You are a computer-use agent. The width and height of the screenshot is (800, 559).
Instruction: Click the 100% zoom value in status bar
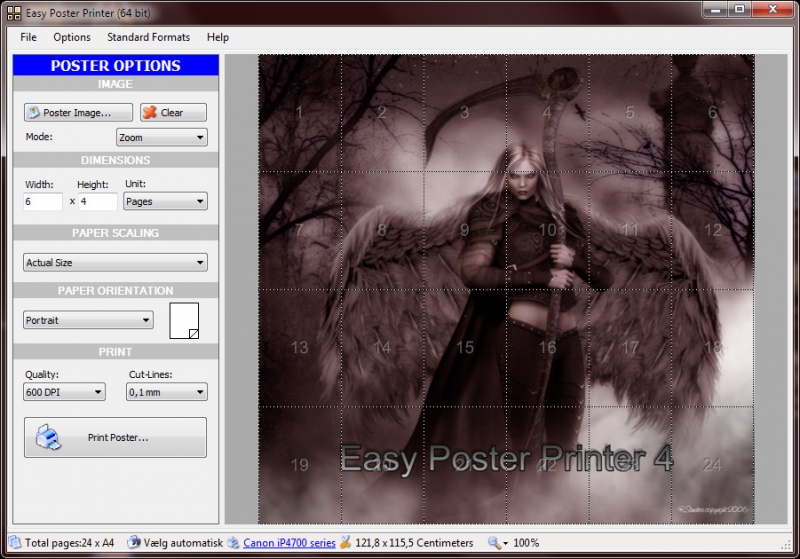[526, 543]
